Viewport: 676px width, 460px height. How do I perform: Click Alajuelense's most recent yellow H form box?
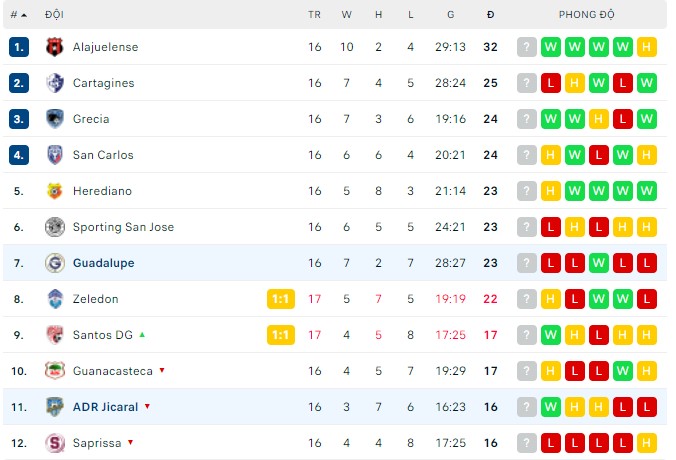pyautogui.click(x=646, y=47)
